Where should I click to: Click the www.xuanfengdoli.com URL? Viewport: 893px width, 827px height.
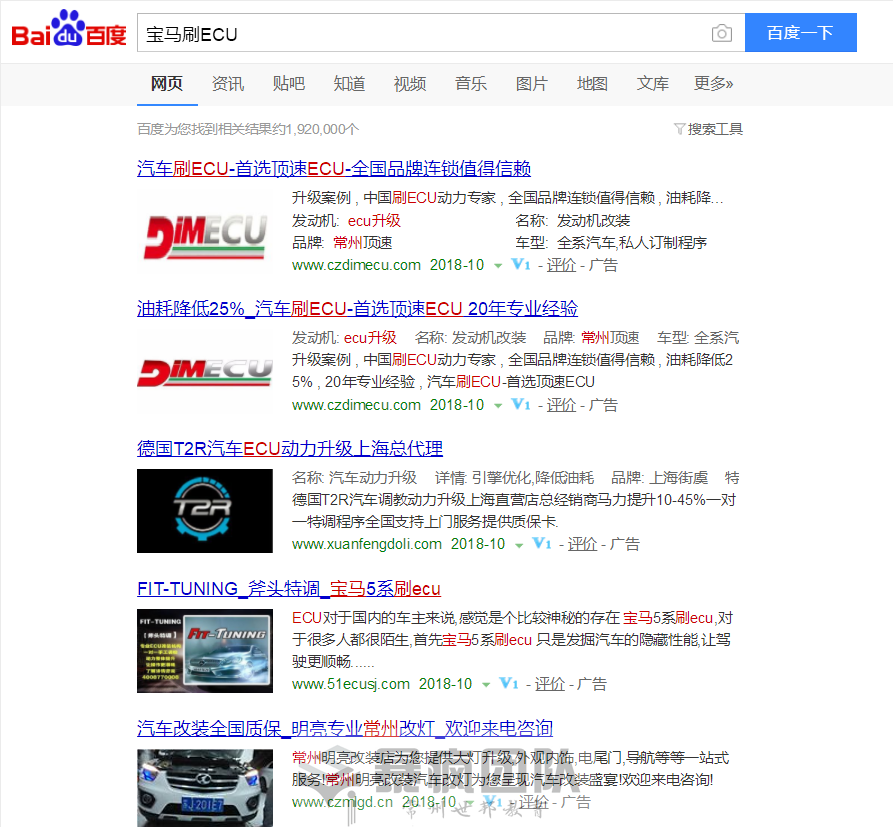367,544
